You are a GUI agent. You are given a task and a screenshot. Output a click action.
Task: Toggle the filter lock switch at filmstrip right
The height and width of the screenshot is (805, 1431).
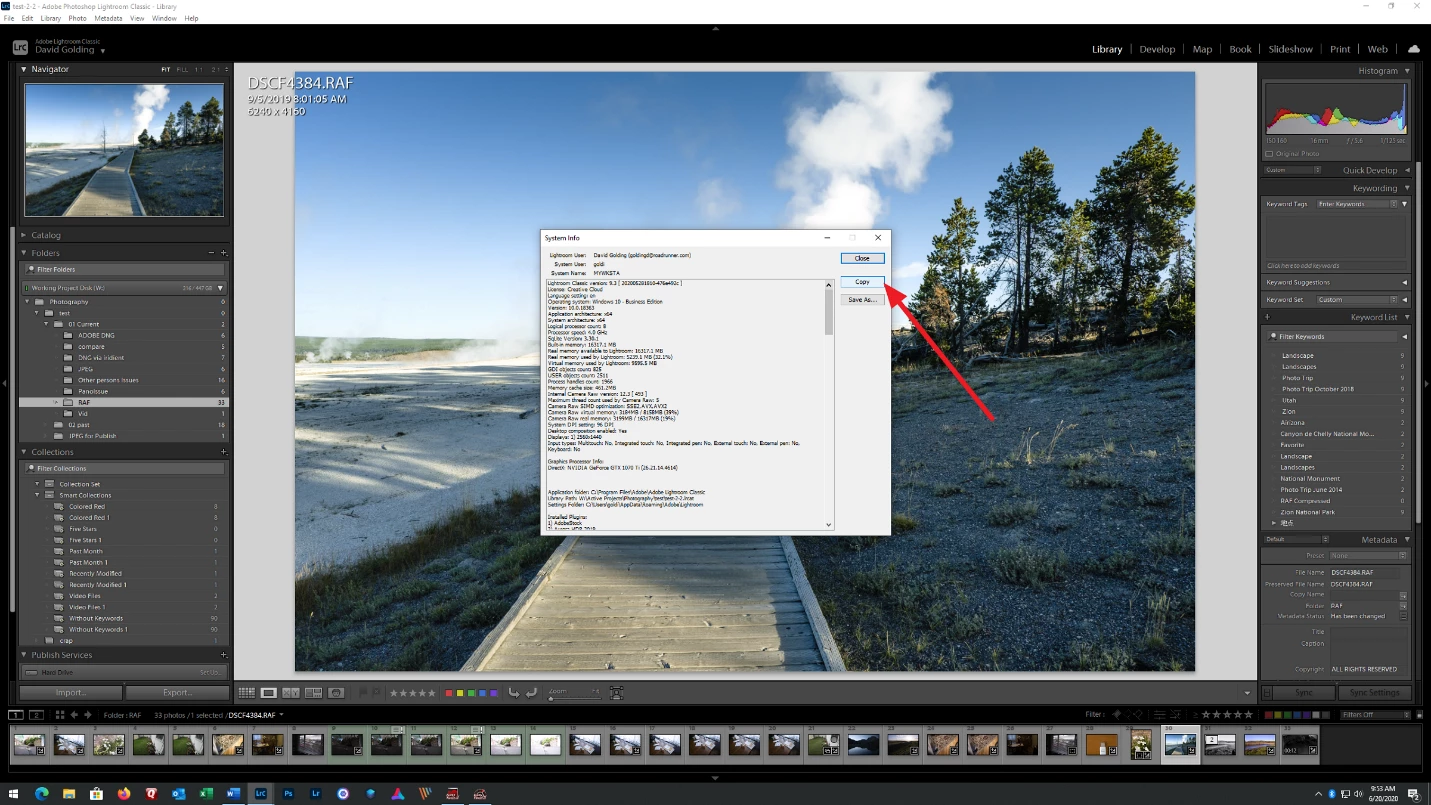(1418, 715)
